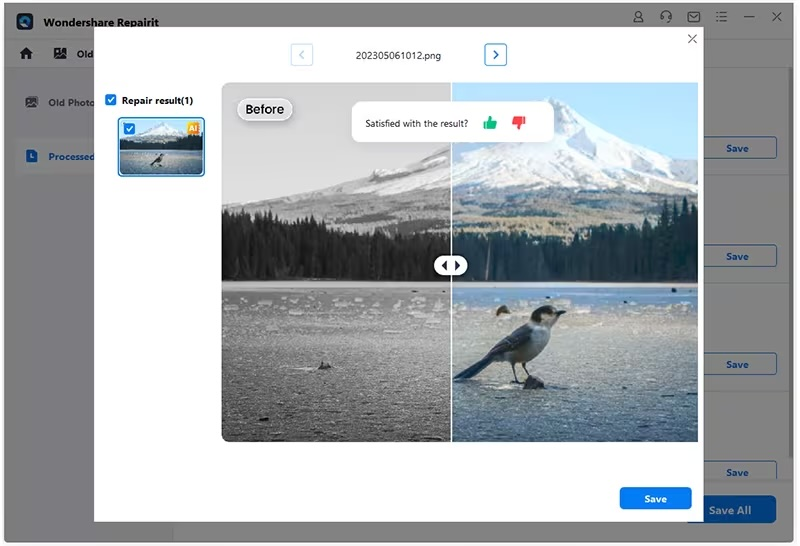Open the headset support icon

(x=666, y=18)
